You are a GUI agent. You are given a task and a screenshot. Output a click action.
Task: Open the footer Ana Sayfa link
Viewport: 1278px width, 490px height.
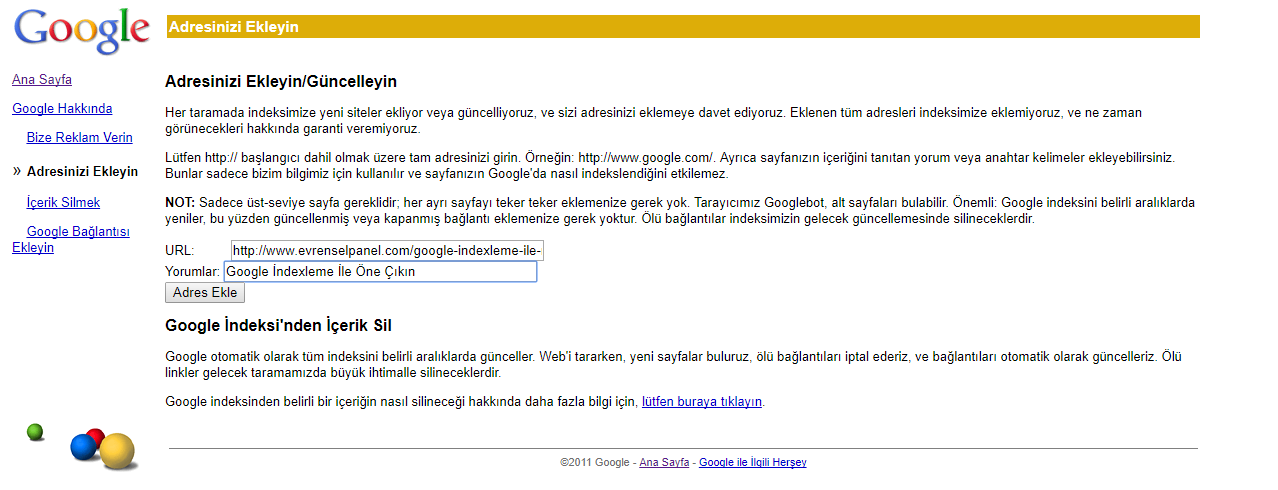click(664, 462)
